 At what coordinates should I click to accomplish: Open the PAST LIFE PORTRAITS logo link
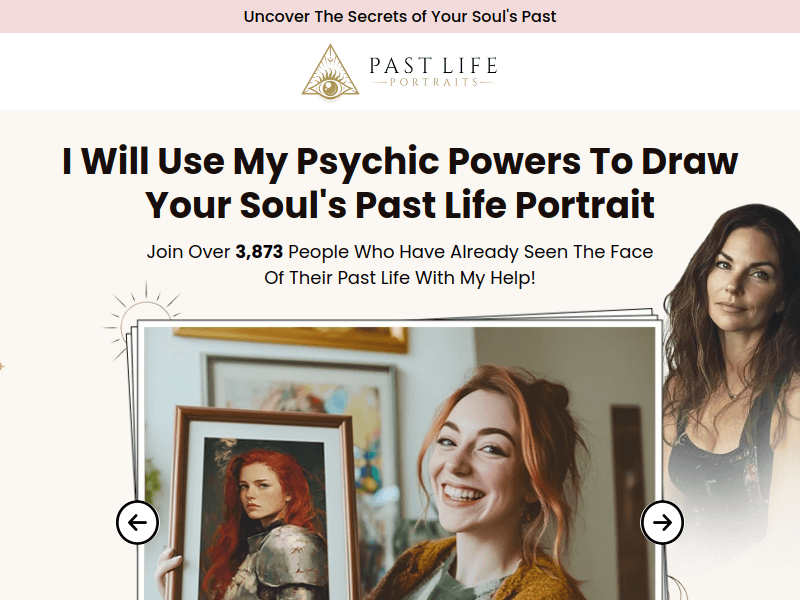tap(400, 71)
